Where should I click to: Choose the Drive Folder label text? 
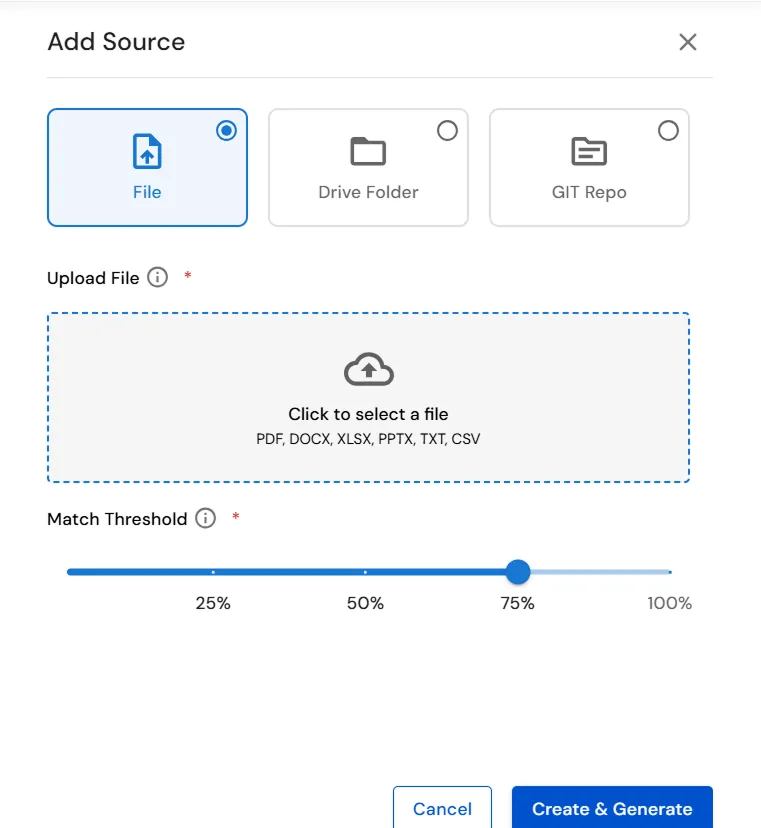click(x=368, y=192)
